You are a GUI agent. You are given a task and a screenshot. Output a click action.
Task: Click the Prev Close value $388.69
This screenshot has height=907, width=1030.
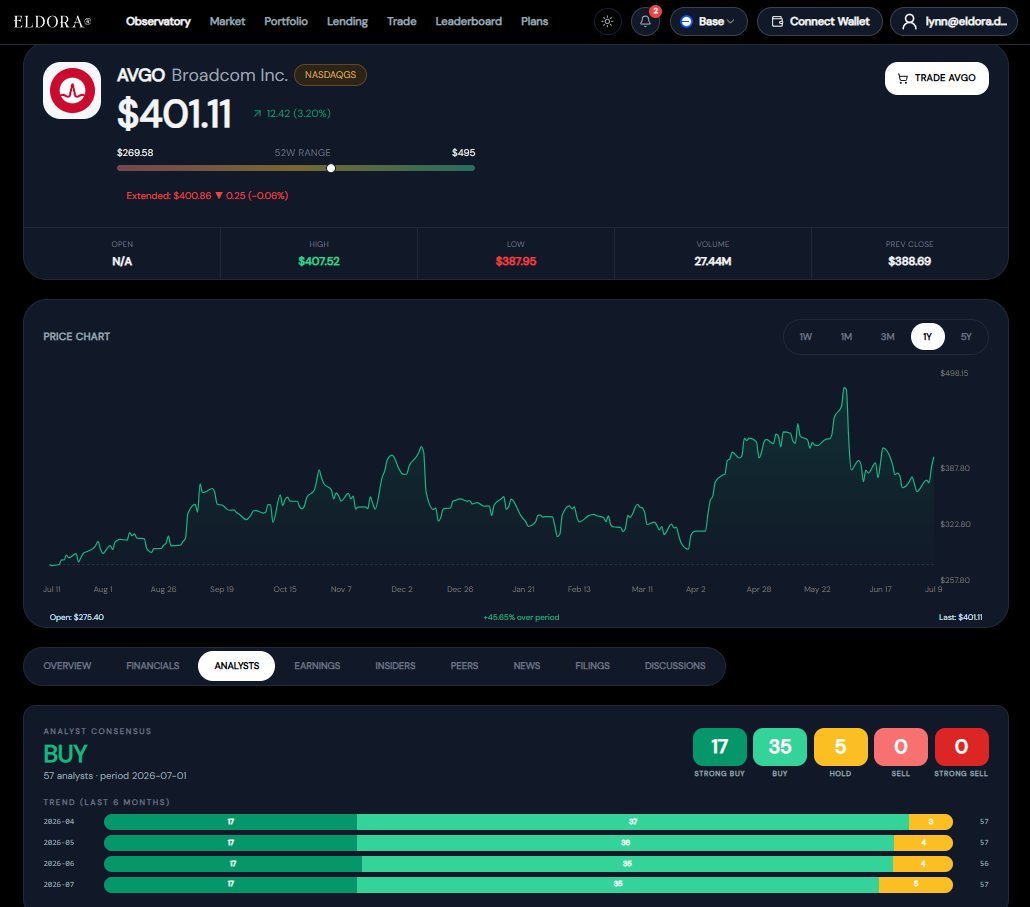(x=909, y=261)
